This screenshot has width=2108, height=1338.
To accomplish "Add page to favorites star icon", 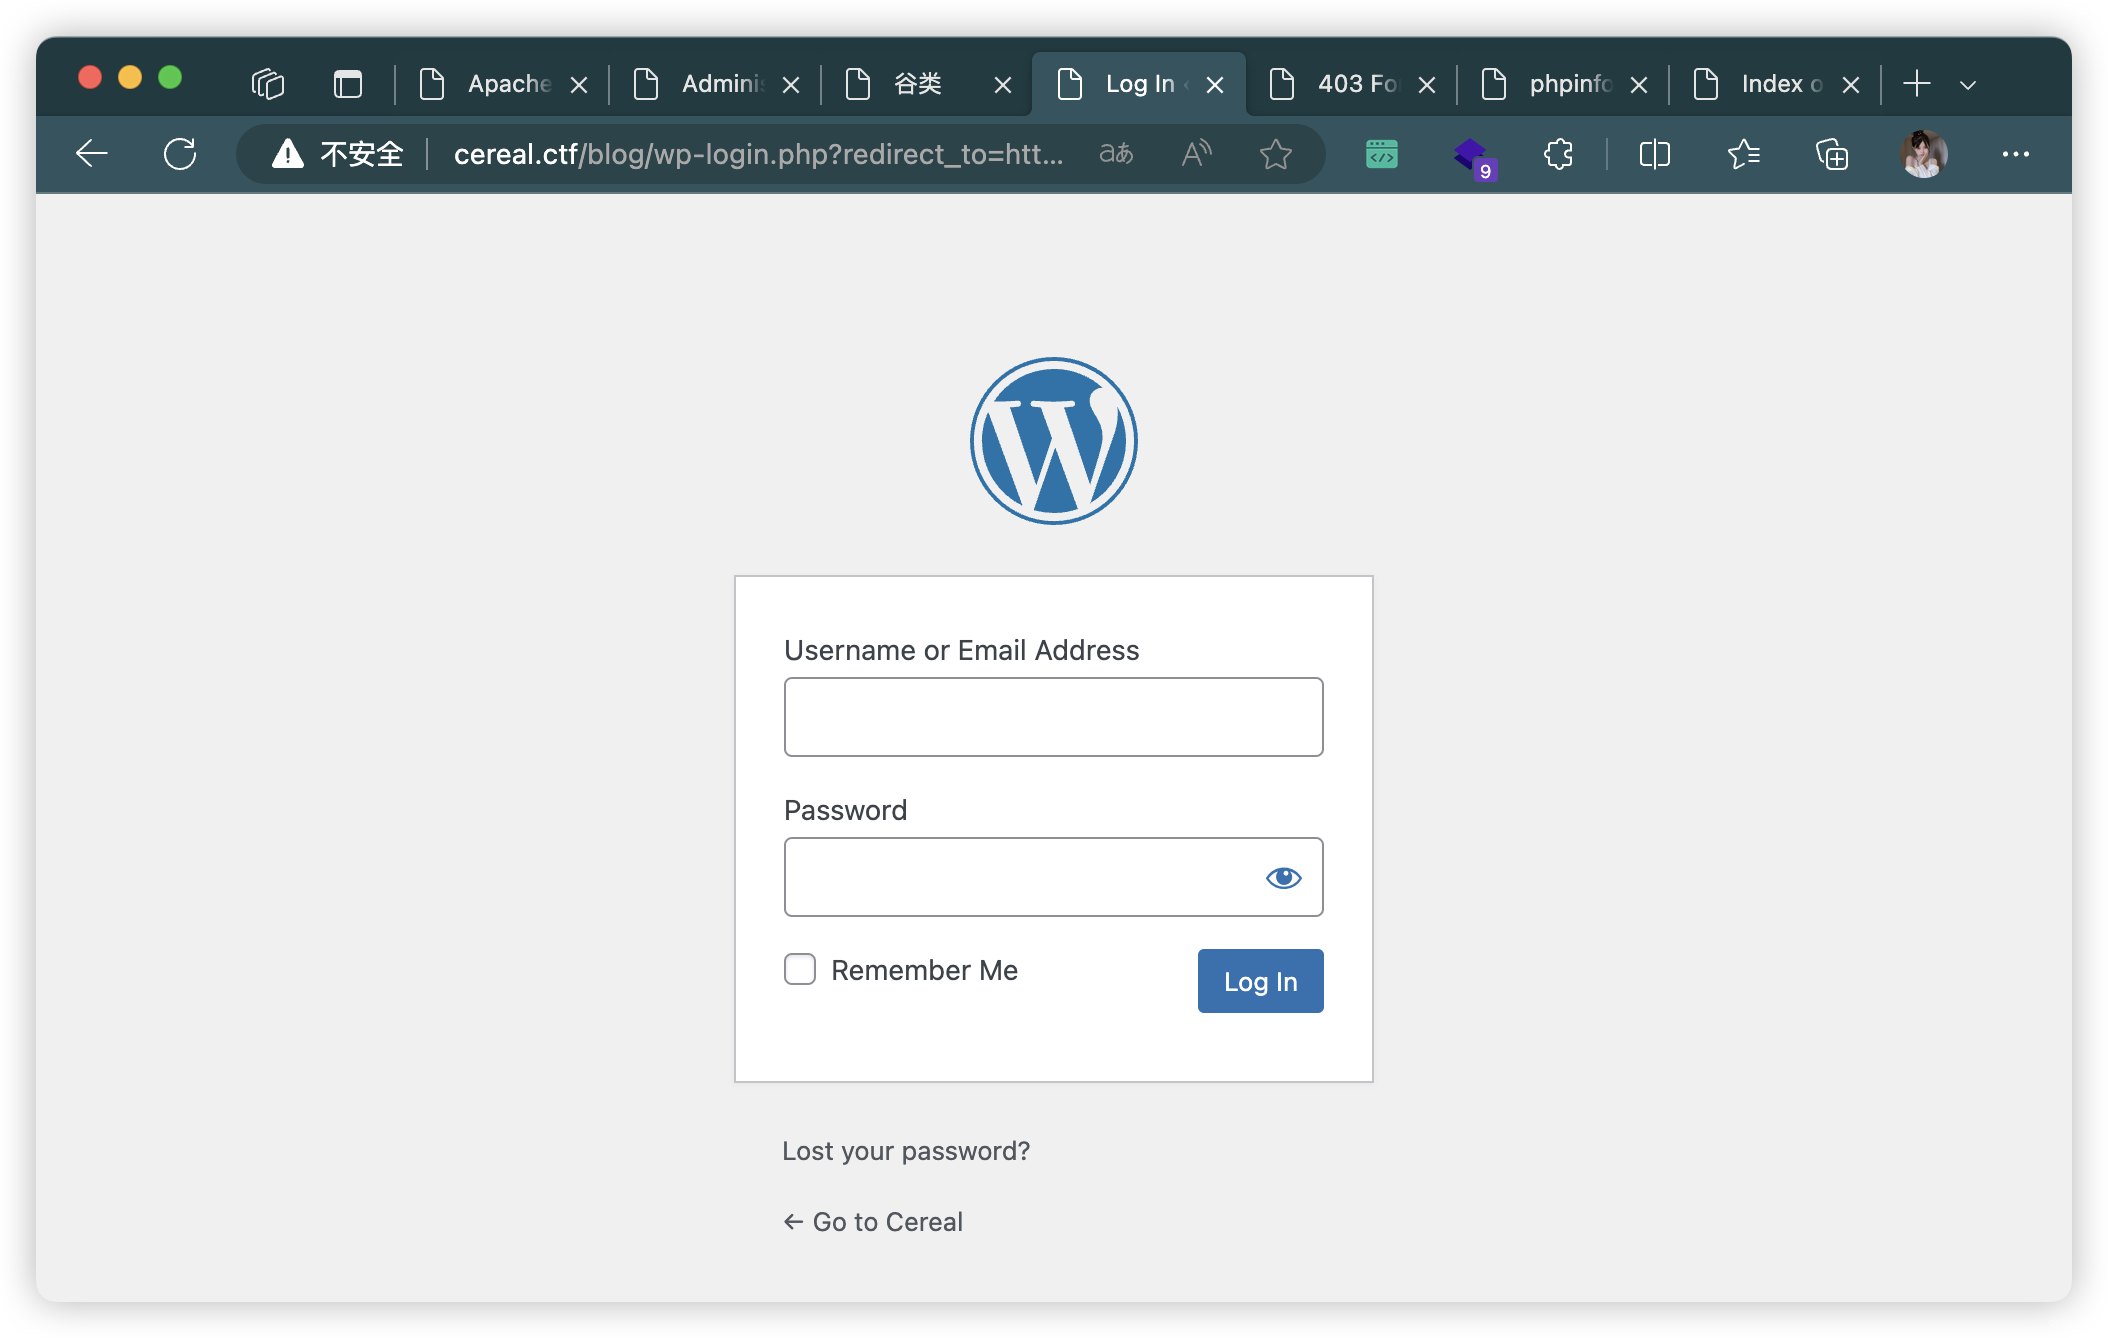I will click(x=1275, y=154).
